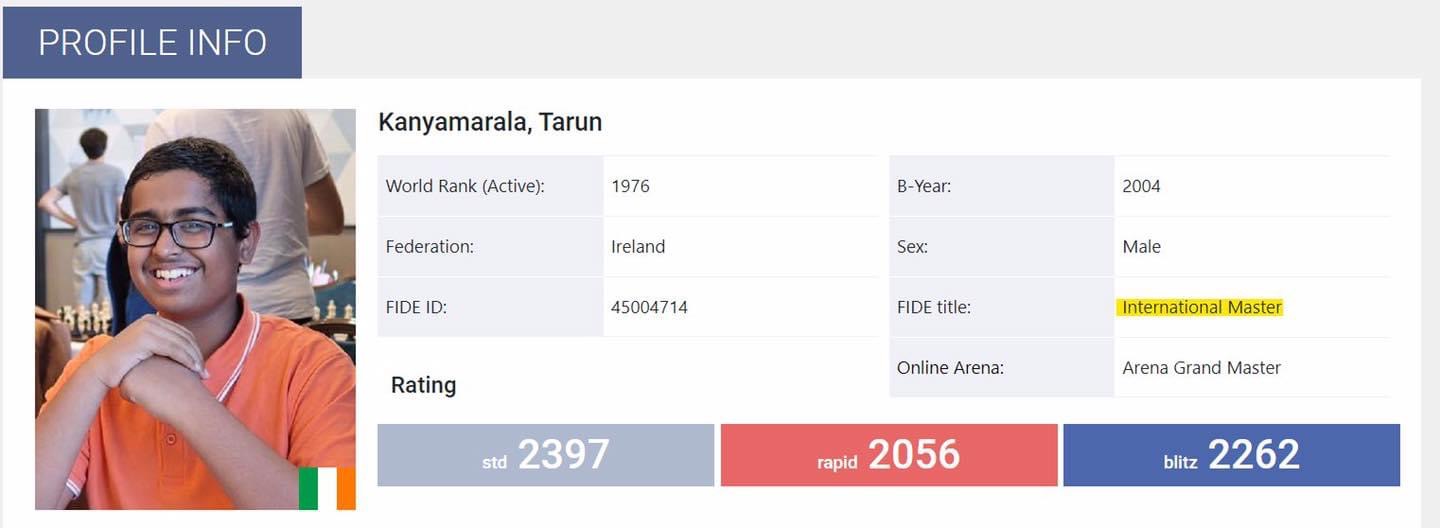The image size is (1440, 528).
Task: Click the name Kanyamarala, Tarun
Action: click(x=490, y=123)
